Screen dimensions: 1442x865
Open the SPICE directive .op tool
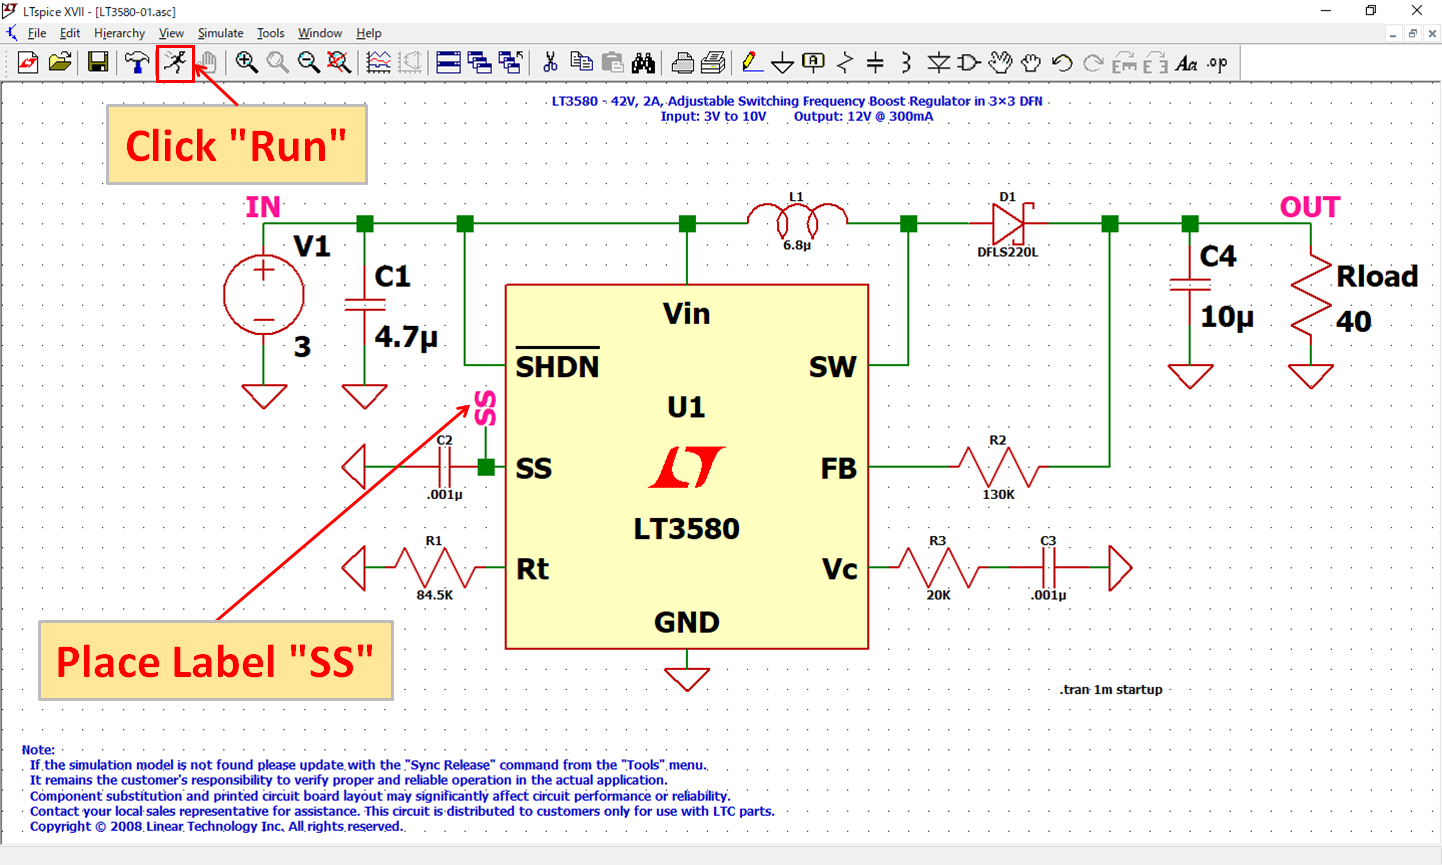(1217, 63)
